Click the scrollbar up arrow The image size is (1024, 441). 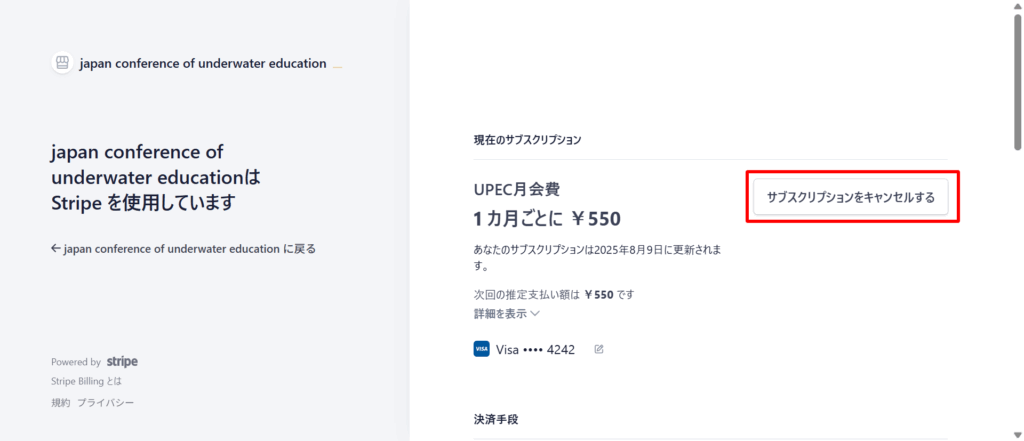click(1016, 7)
